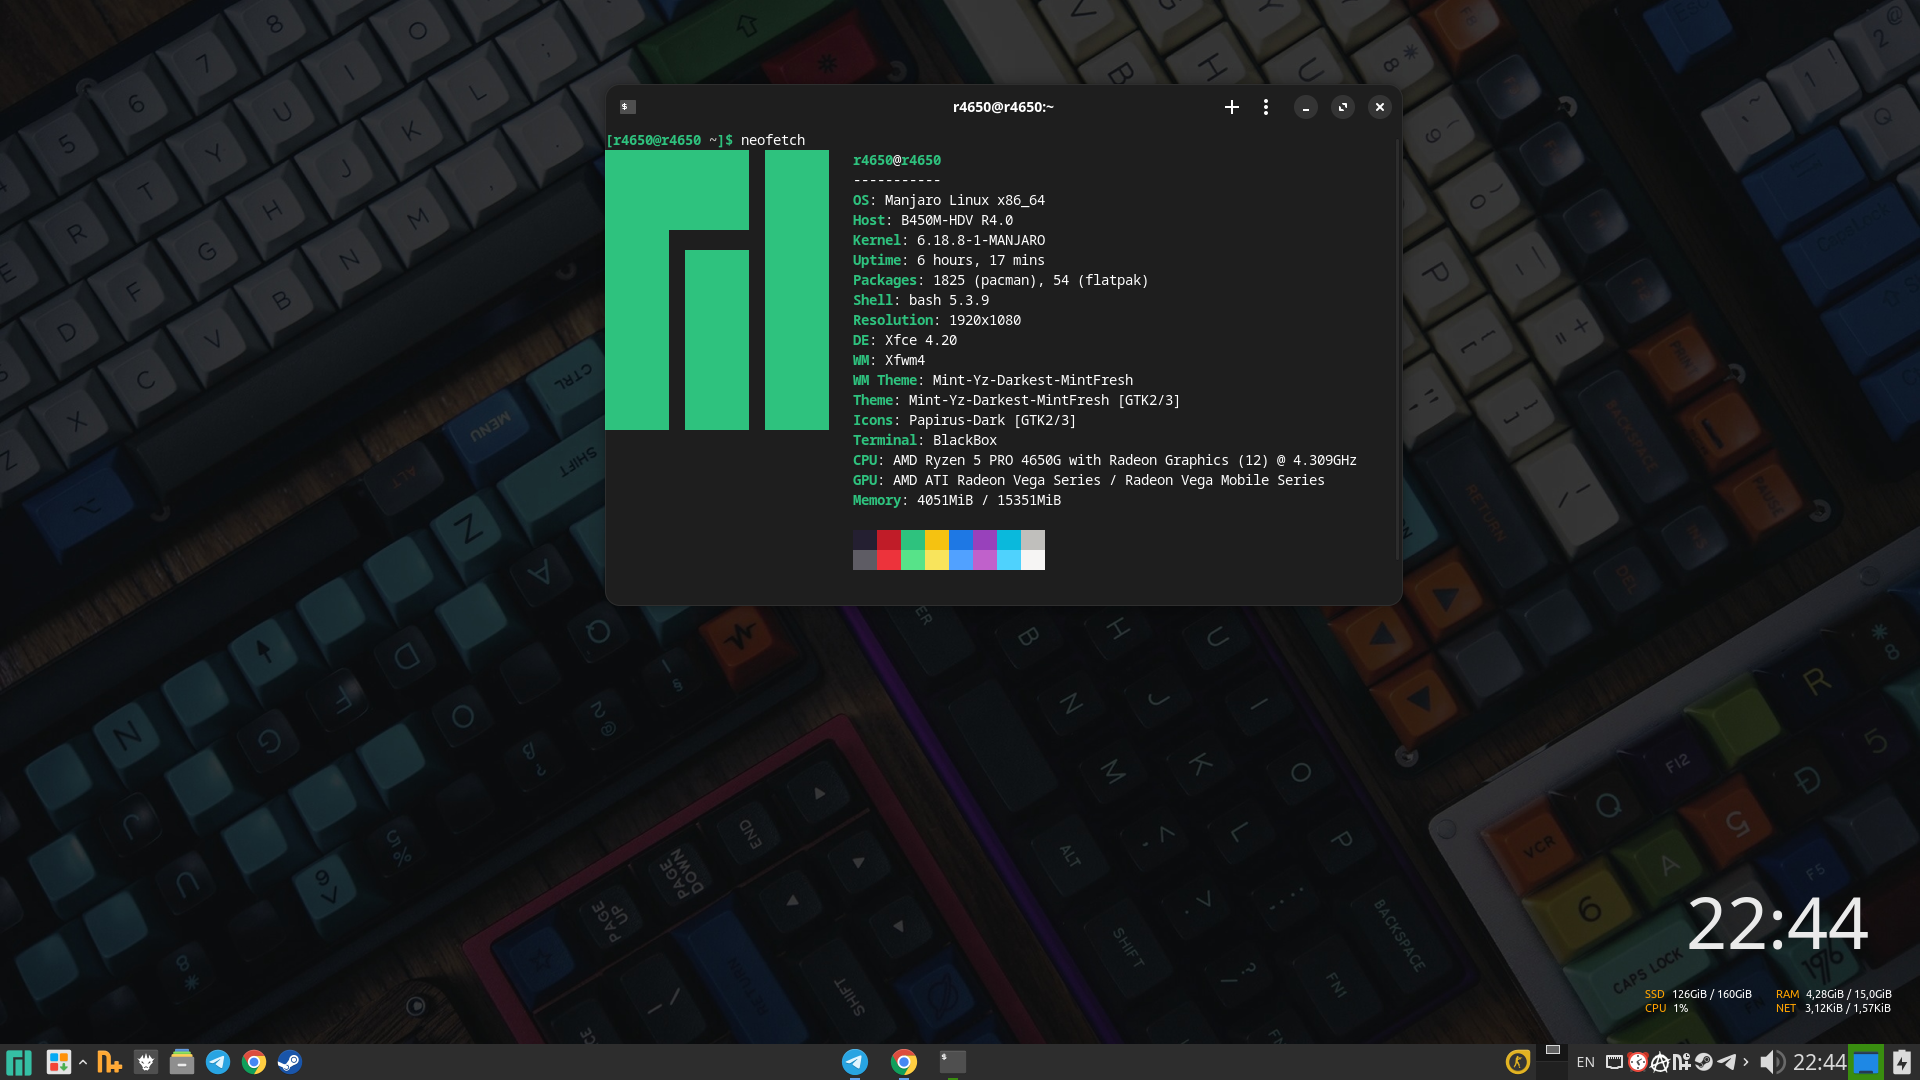This screenshot has width=1920, height=1080.
Task: Select the terminal task in window list
Action: click(952, 1062)
